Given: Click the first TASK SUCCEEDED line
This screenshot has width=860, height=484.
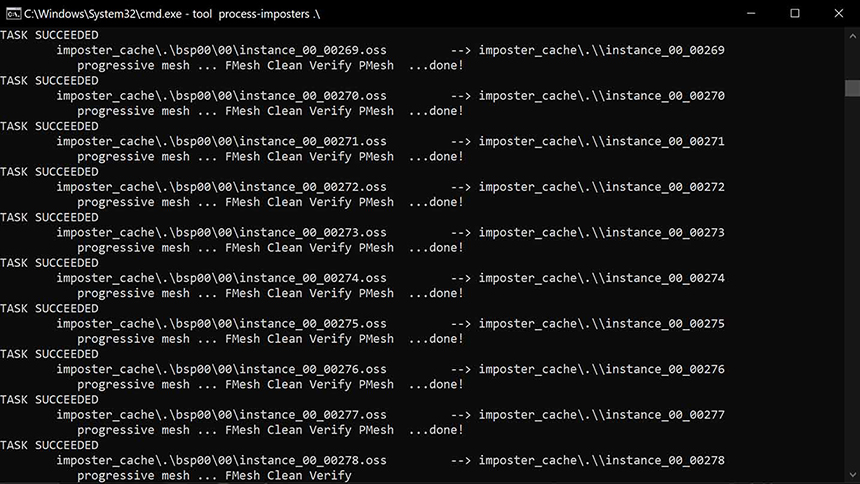Looking at the screenshot, I should pyautogui.click(x=49, y=35).
